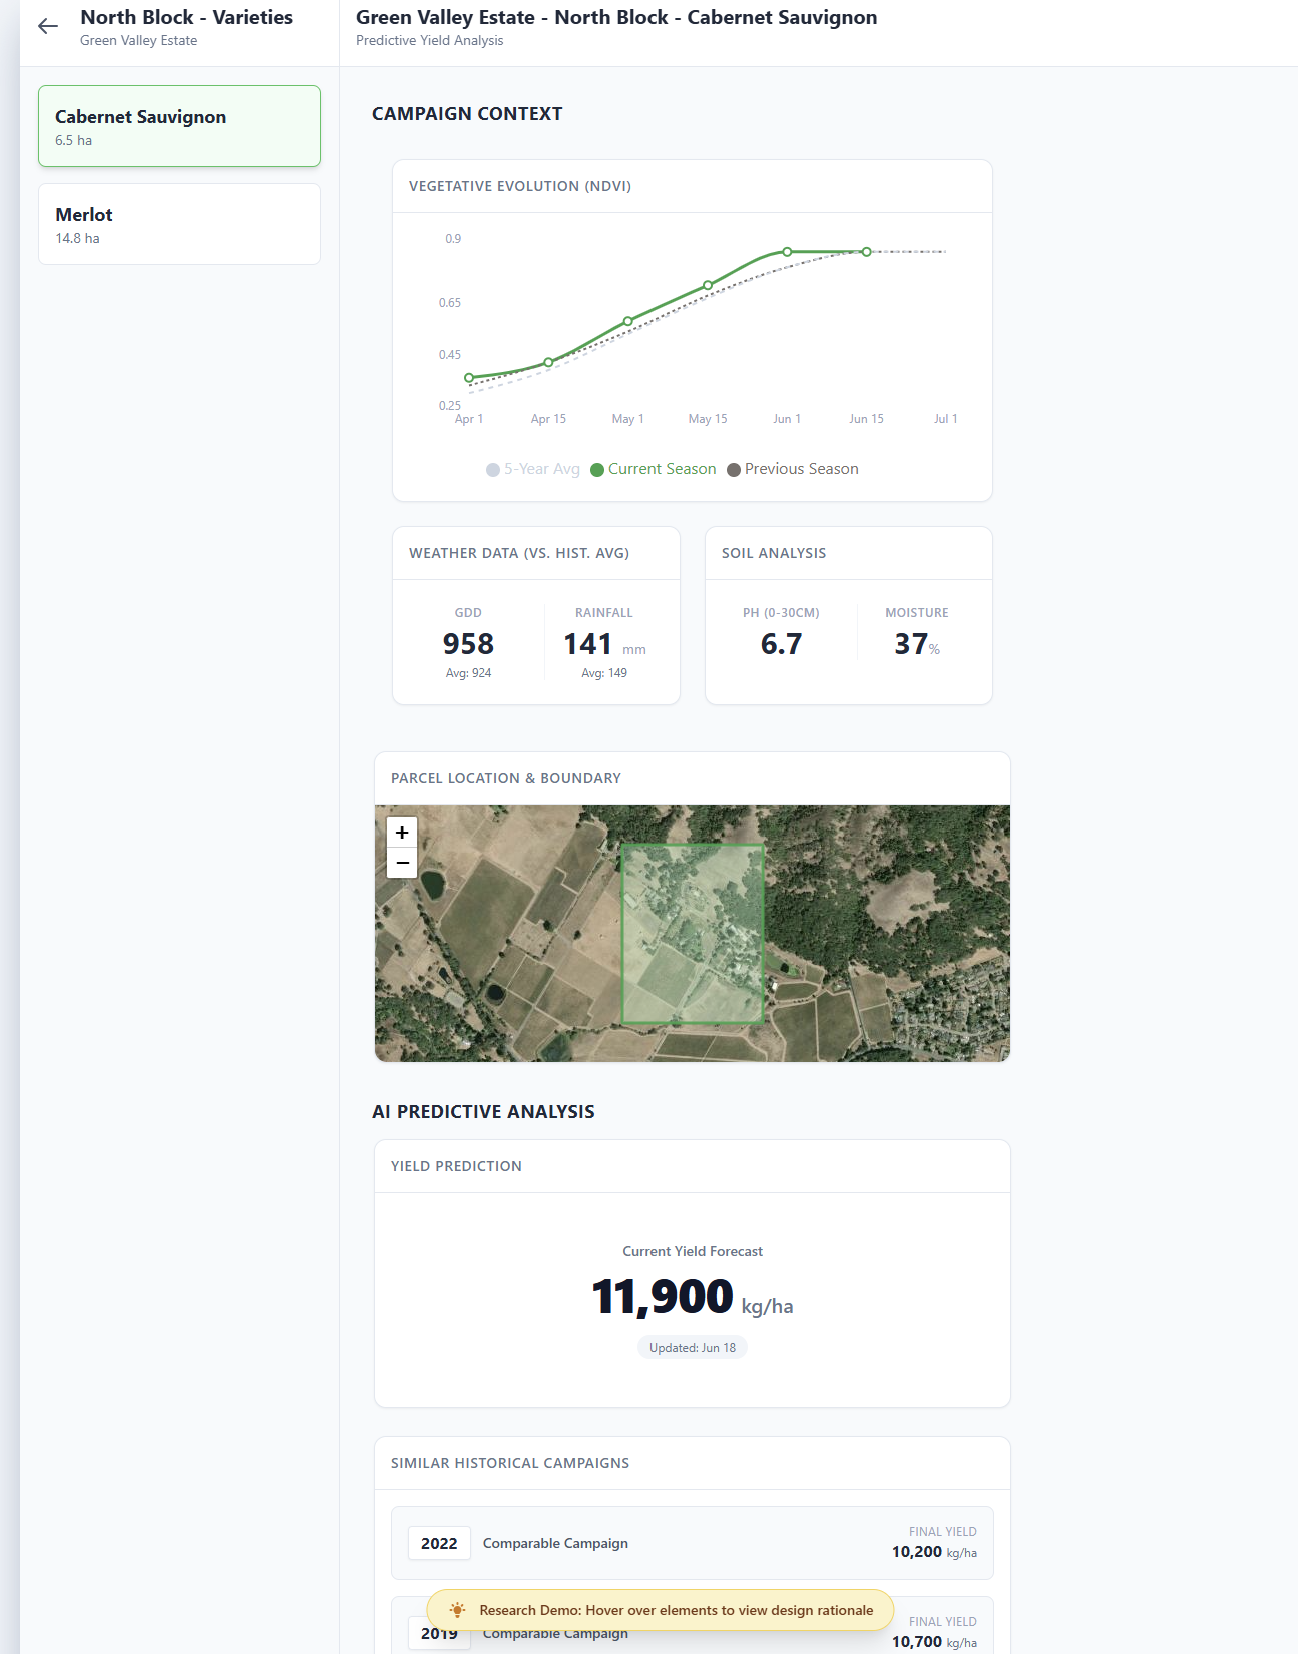Toggle Current Season legend series

tap(653, 470)
